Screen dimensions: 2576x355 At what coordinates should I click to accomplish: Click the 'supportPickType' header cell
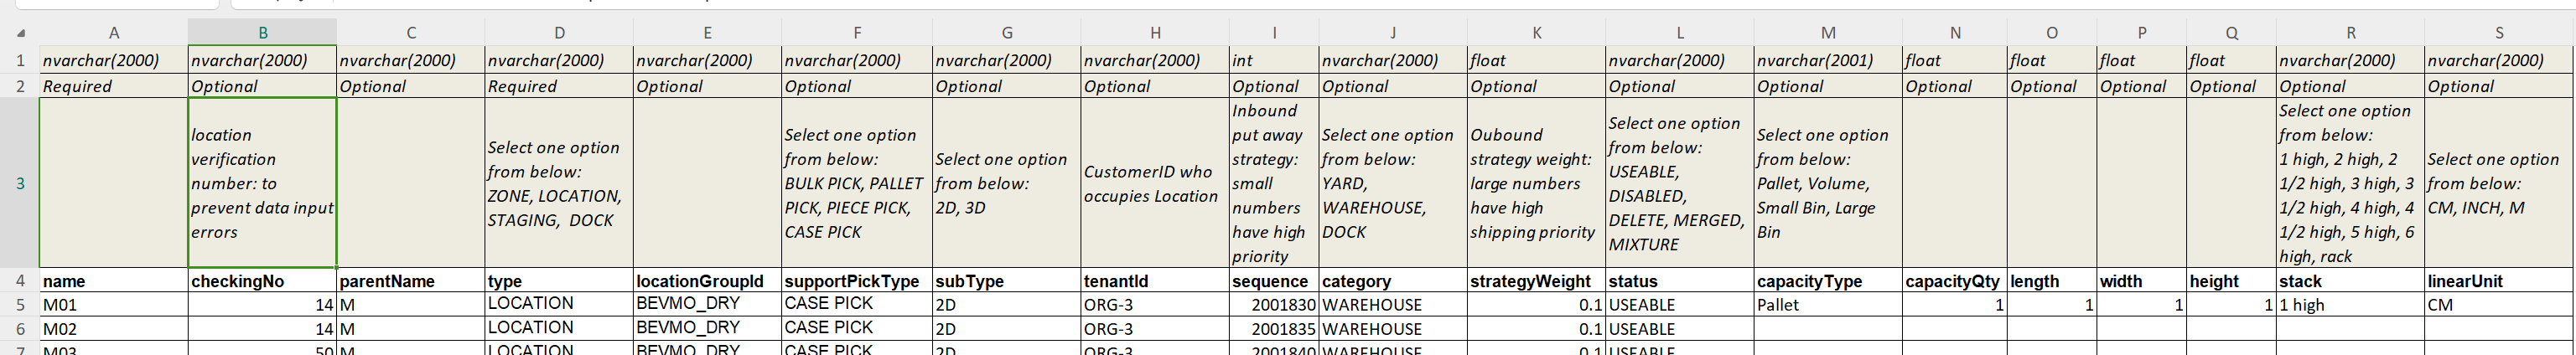(x=856, y=281)
